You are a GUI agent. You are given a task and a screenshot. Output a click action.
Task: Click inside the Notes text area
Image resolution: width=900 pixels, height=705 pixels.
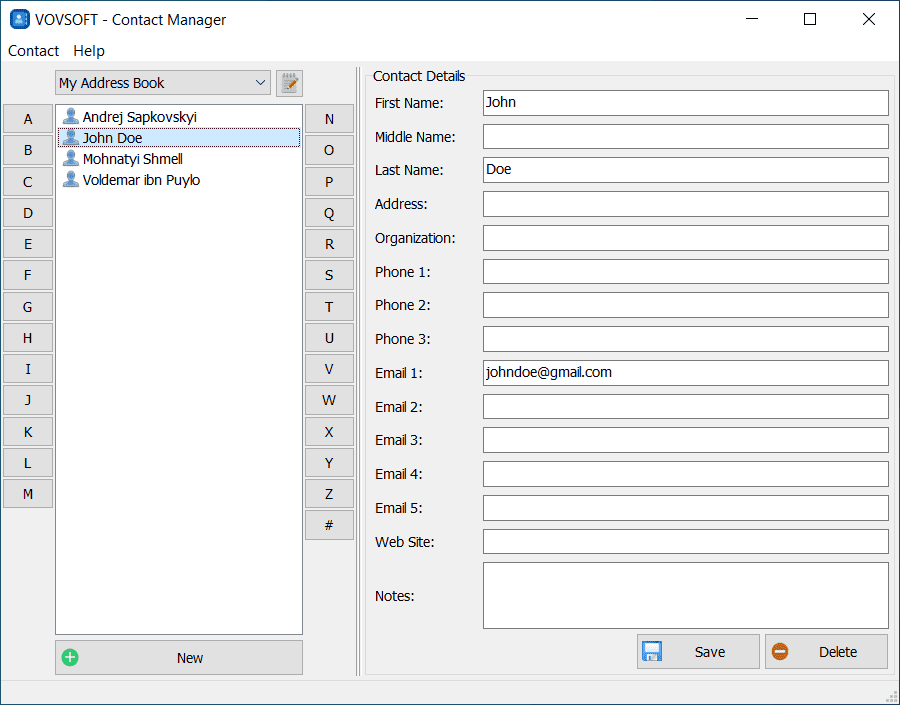(685, 595)
